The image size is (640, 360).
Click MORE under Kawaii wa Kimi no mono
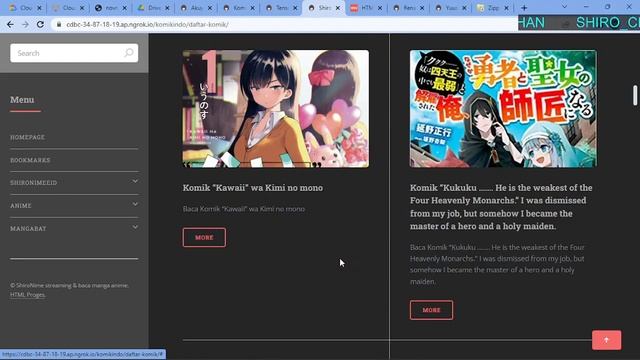pos(204,238)
